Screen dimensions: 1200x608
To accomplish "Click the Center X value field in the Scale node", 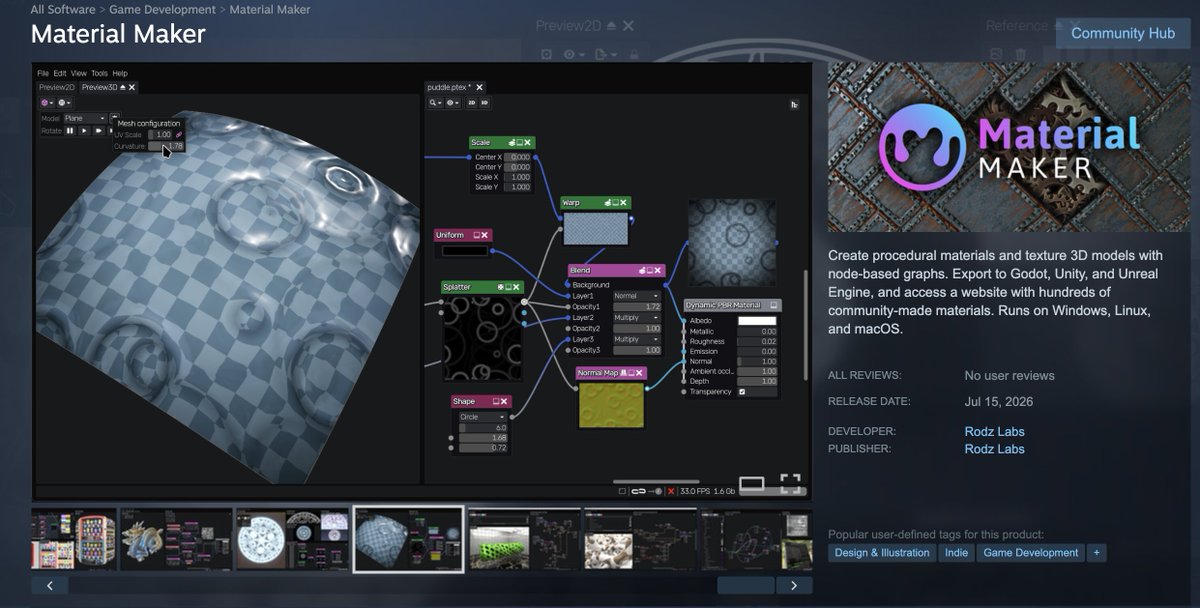I will pos(518,157).
